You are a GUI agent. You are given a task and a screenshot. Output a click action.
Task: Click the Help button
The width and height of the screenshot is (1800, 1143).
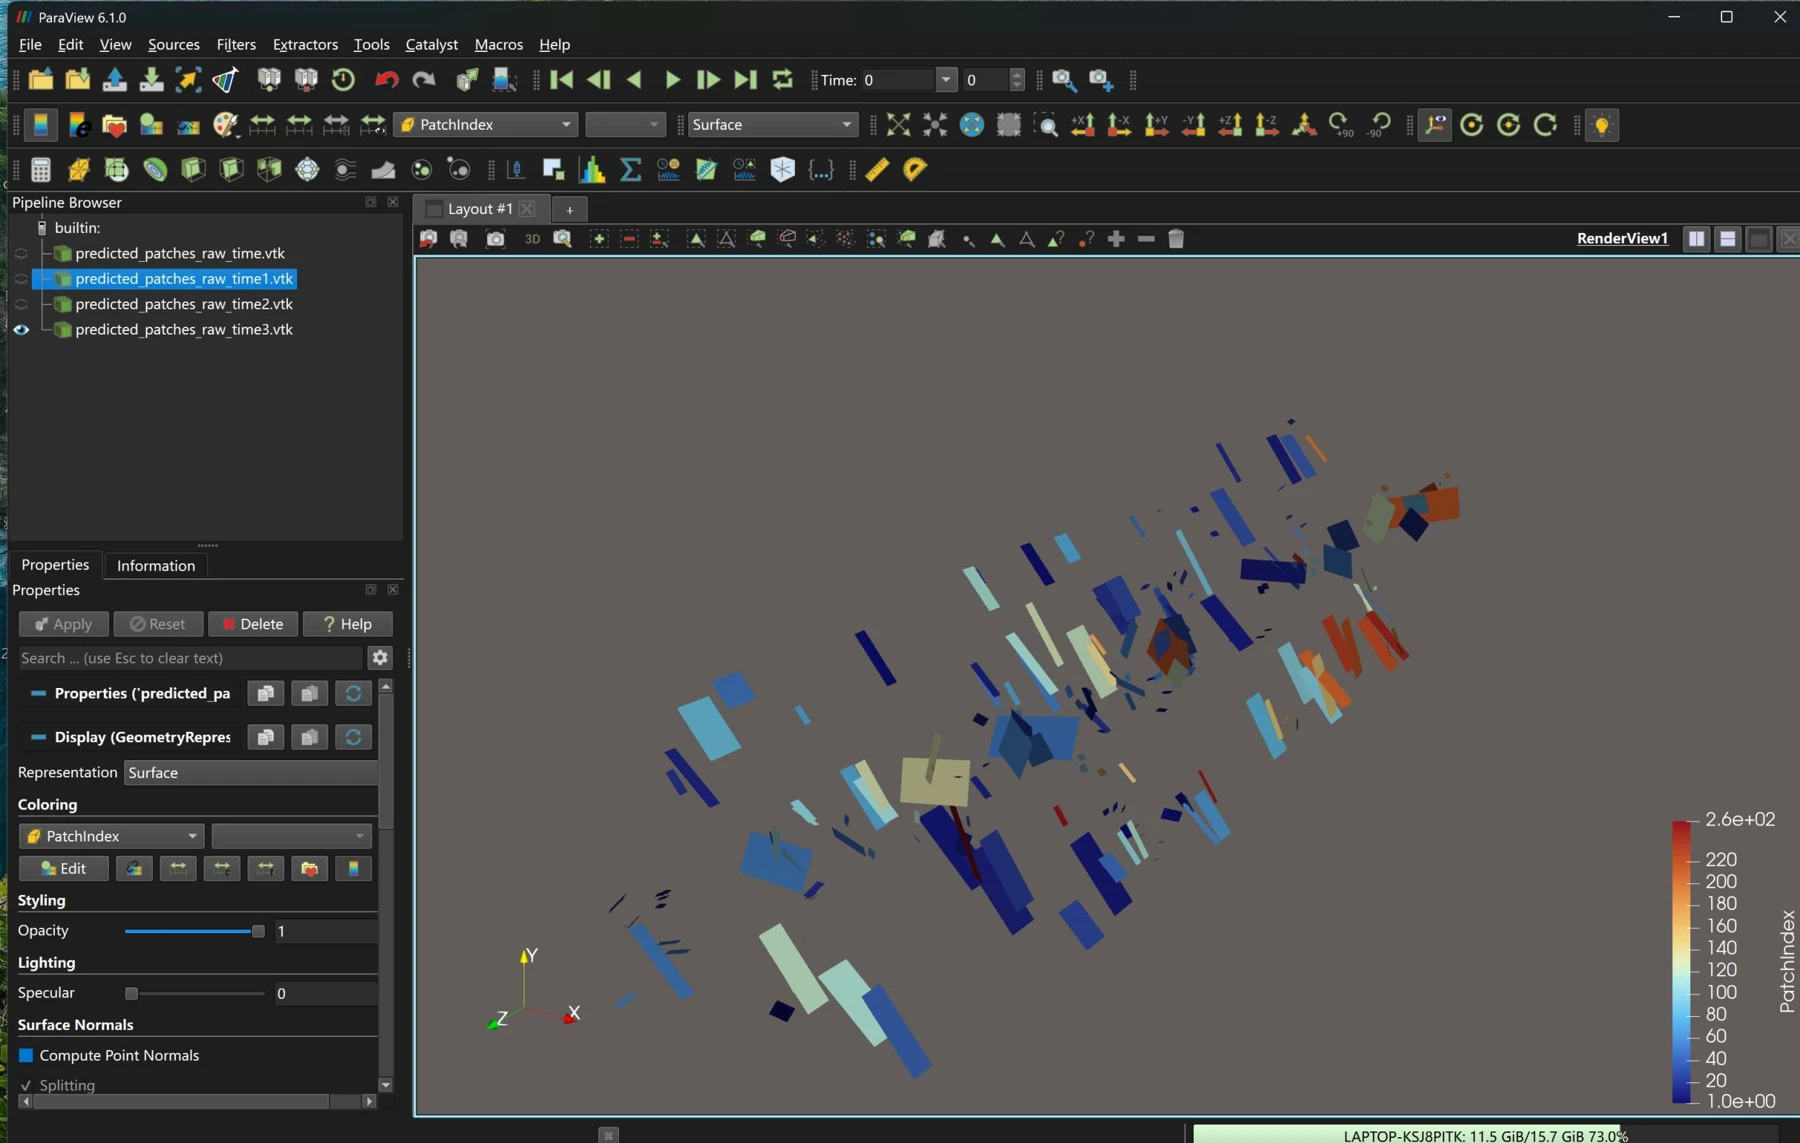click(347, 624)
